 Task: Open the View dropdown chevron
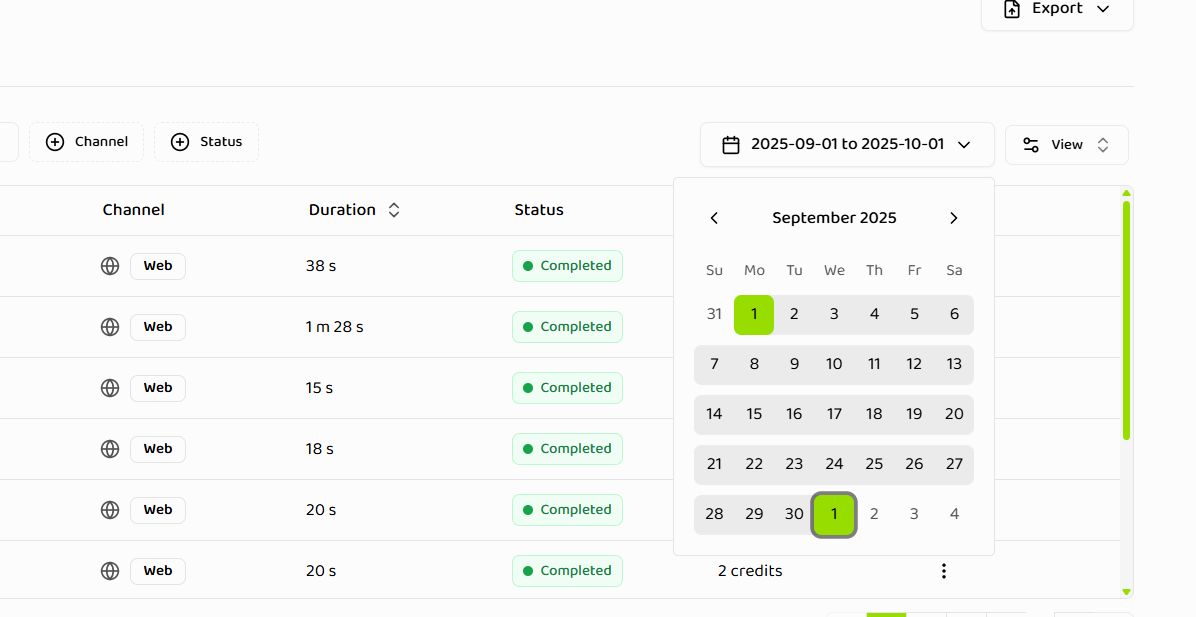click(x=1103, y=144)
